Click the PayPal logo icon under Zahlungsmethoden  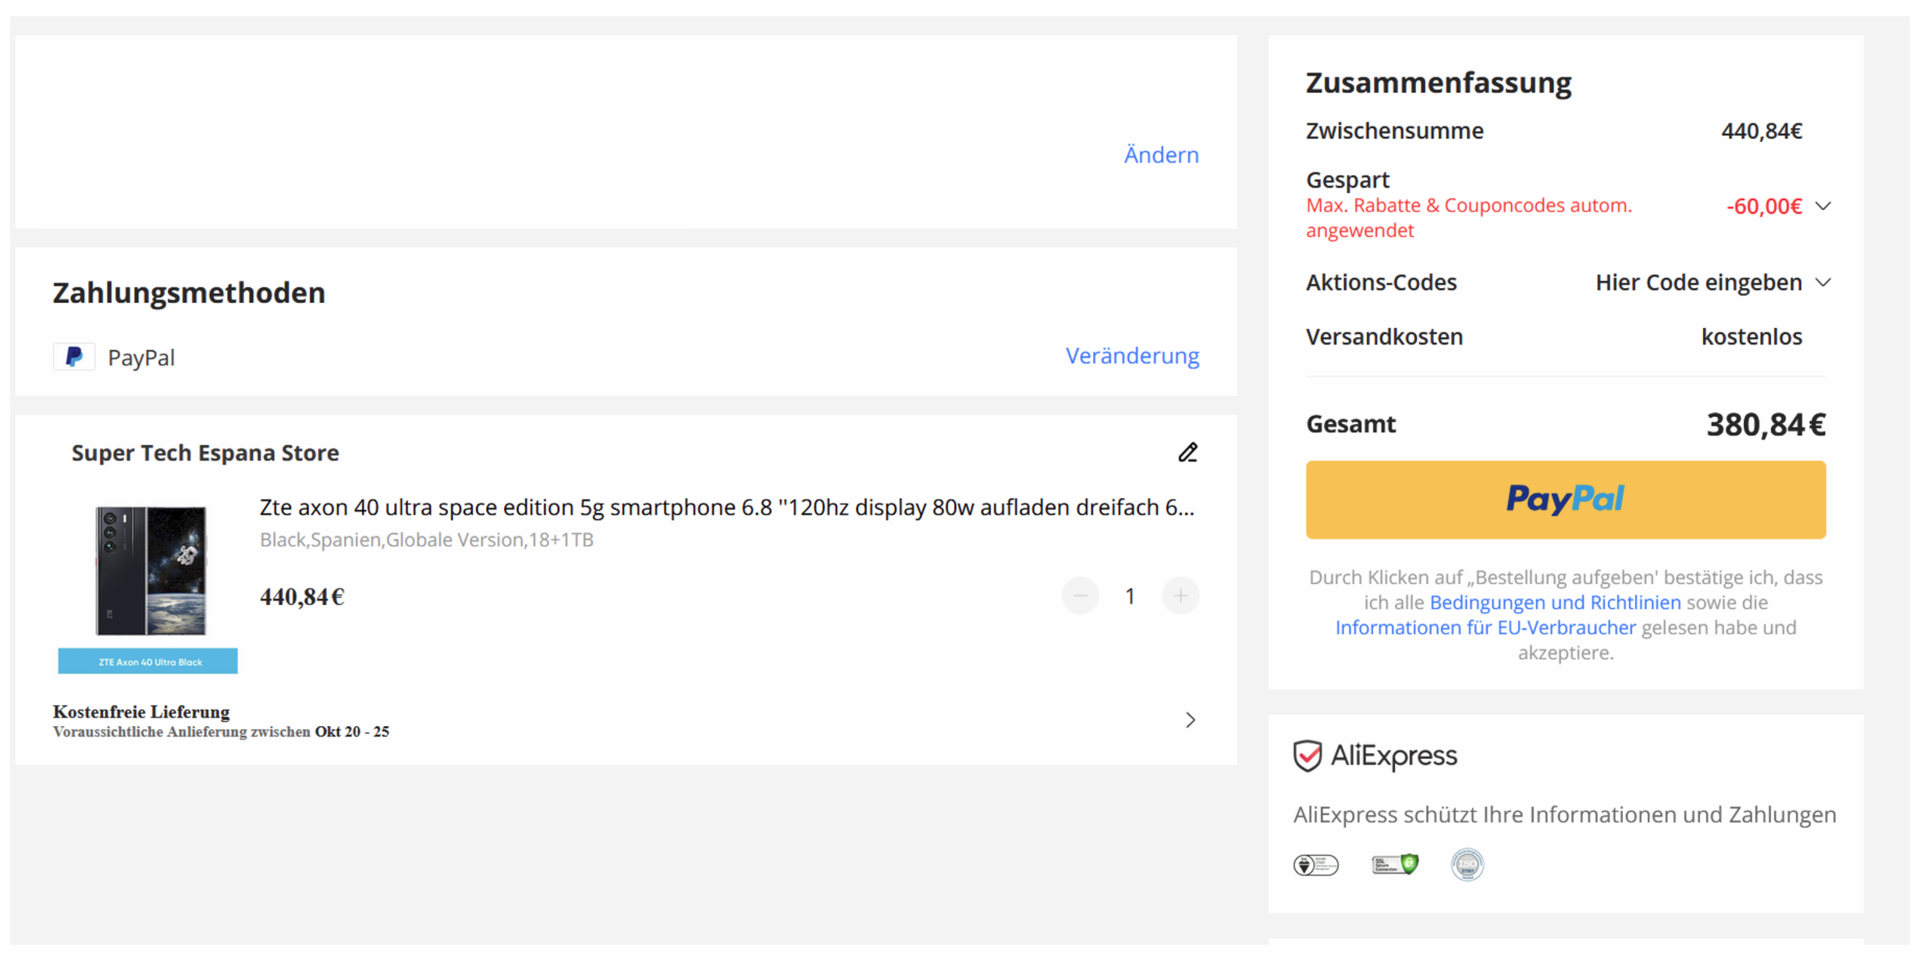pos(74,357)
